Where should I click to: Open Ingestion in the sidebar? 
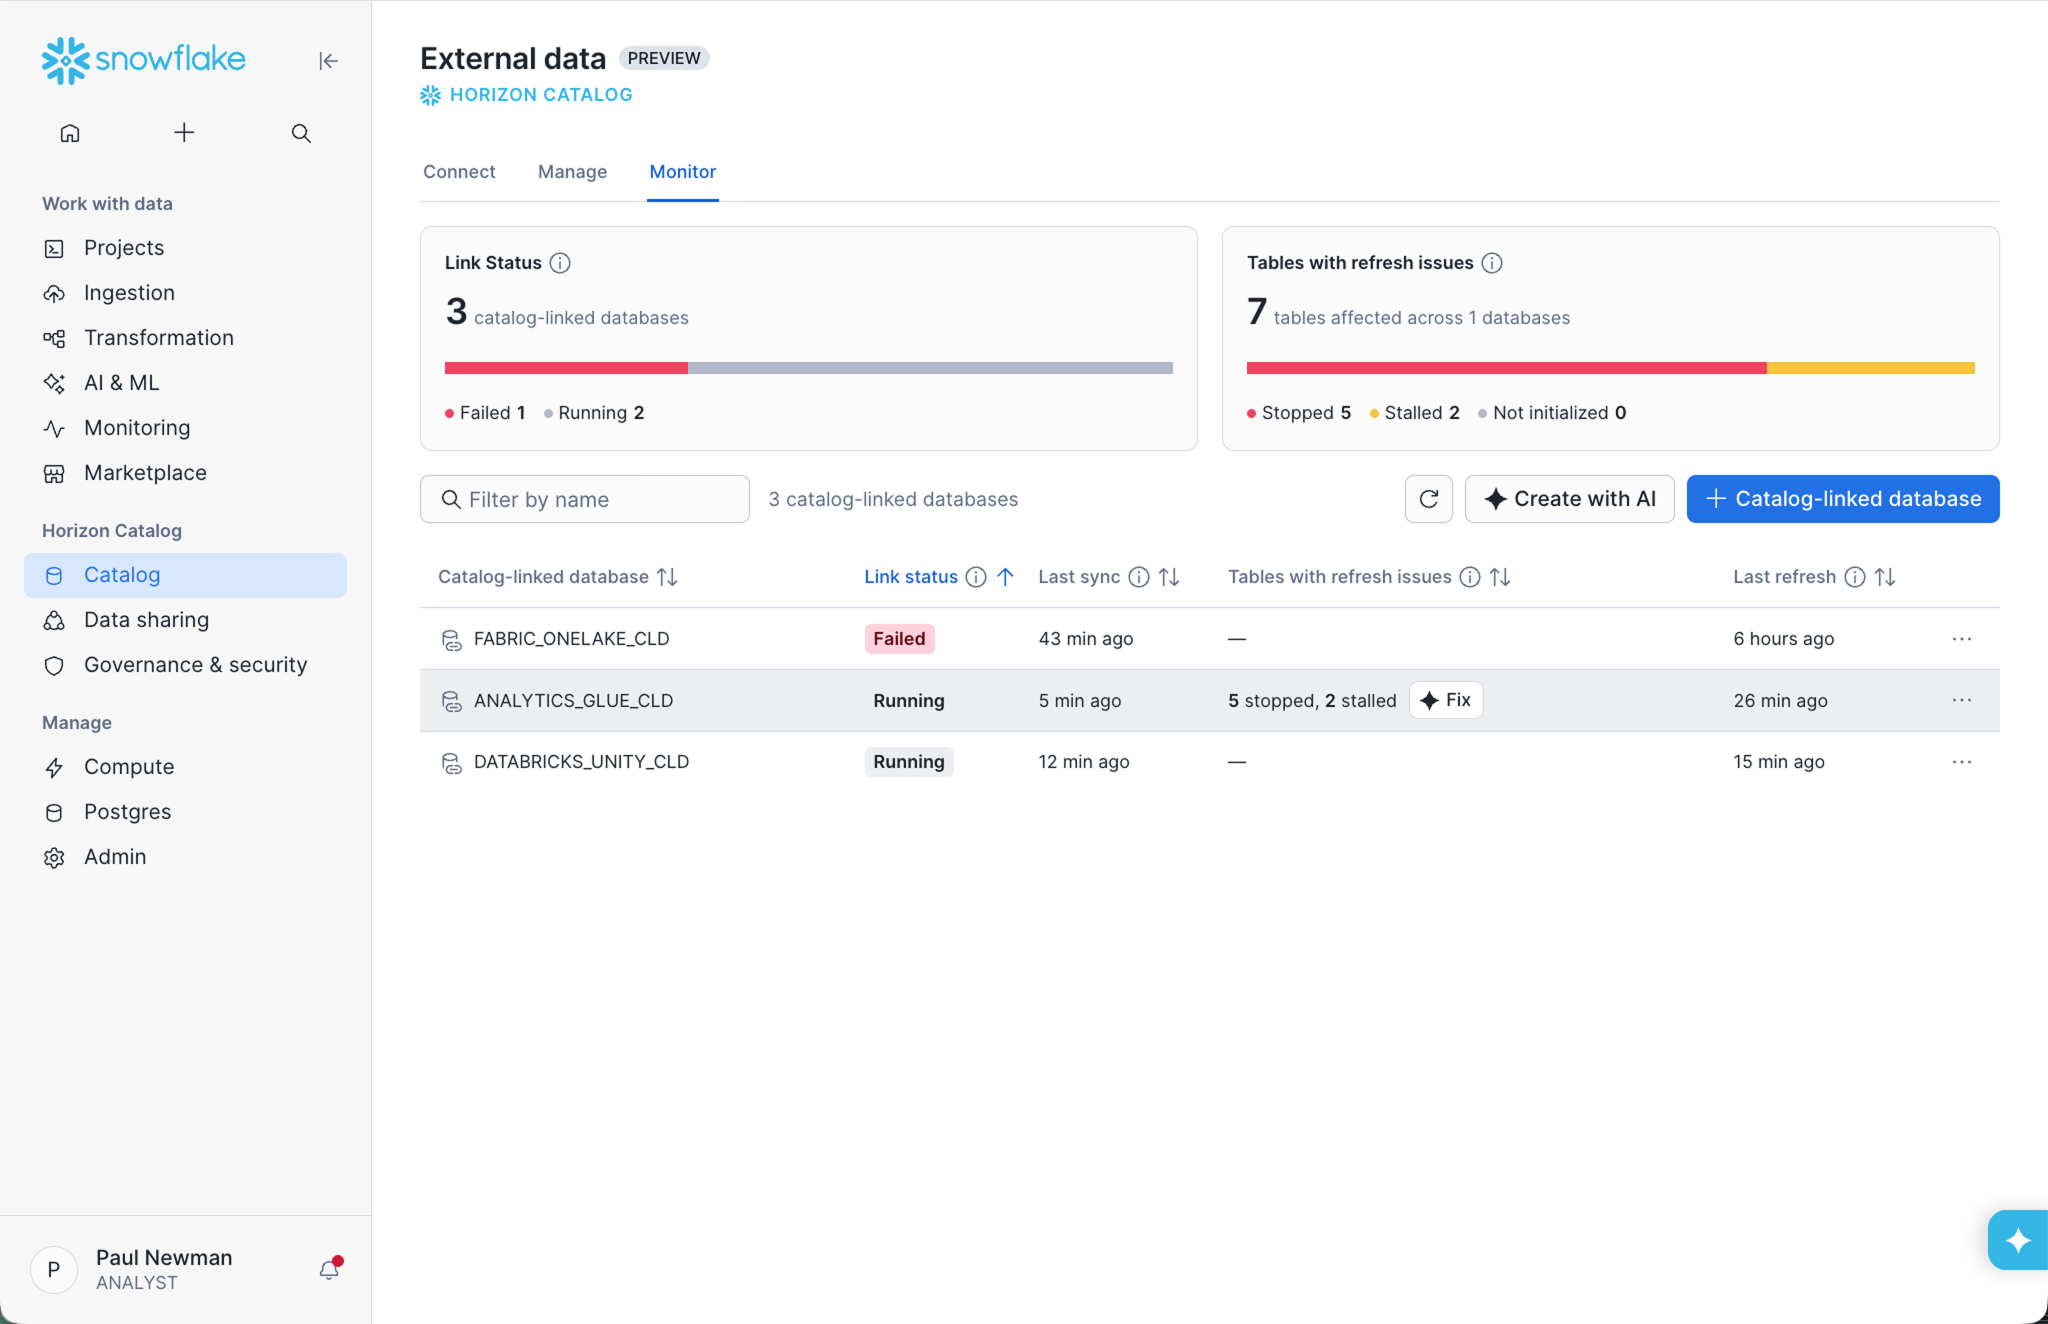(x=185, y=293)
